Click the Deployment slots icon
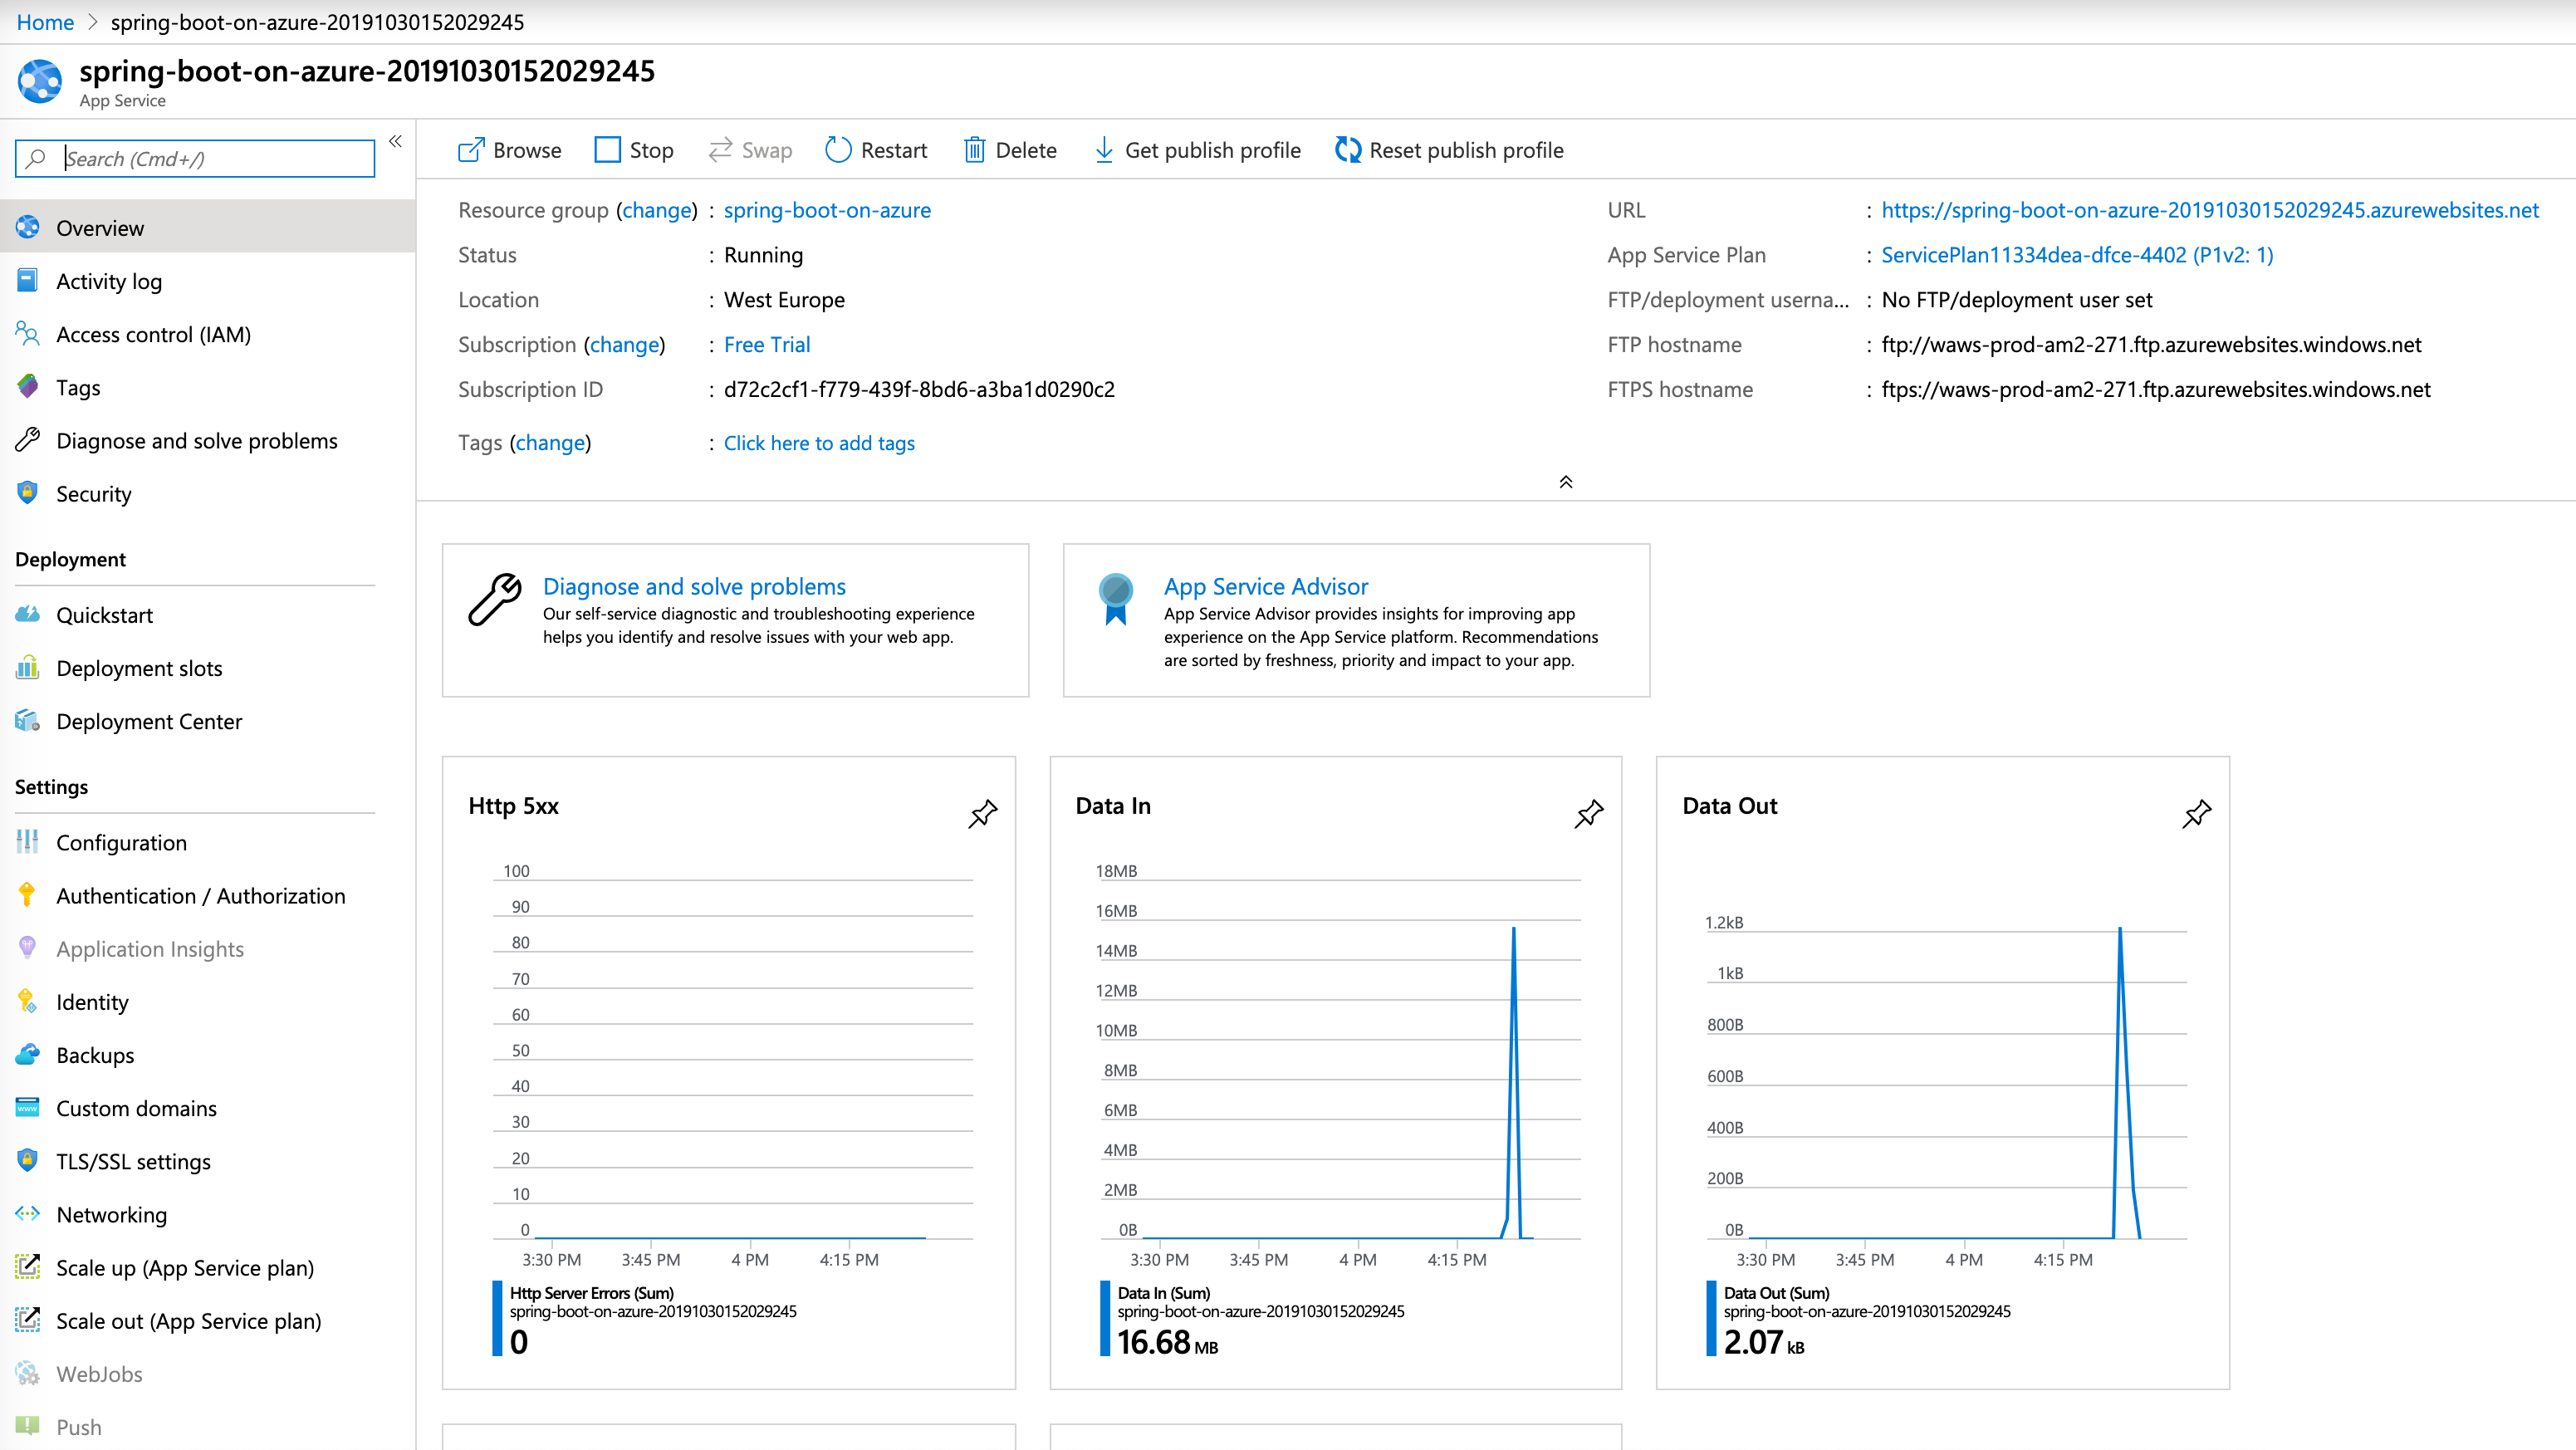The image size is (2576, 1450). click(x=28, y=667)
